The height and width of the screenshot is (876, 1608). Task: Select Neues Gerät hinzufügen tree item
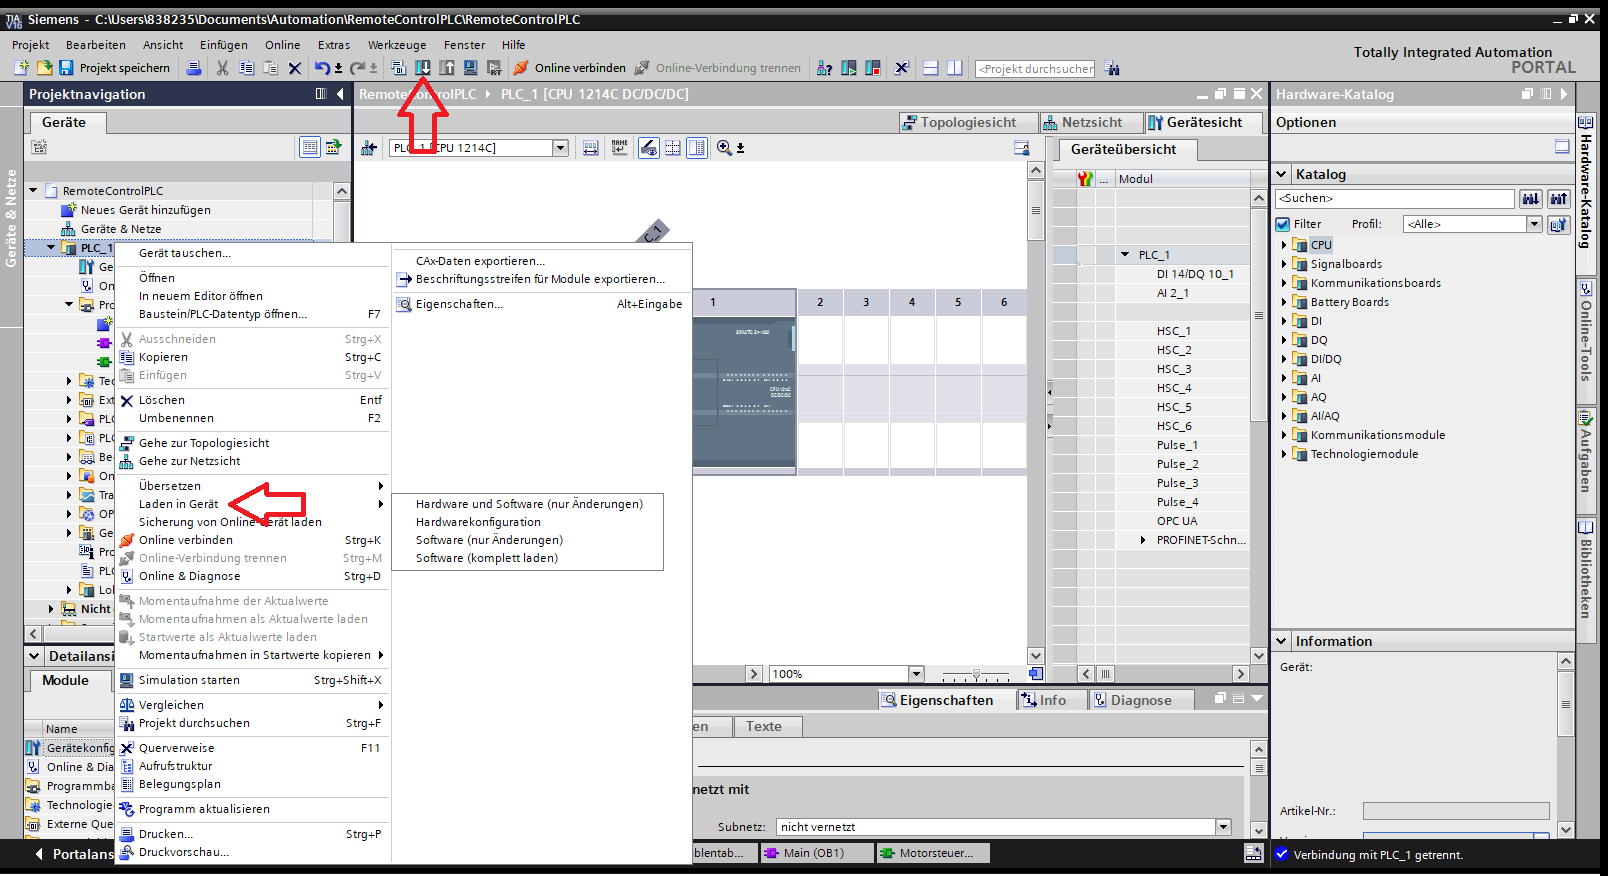(x=145, y=210)
